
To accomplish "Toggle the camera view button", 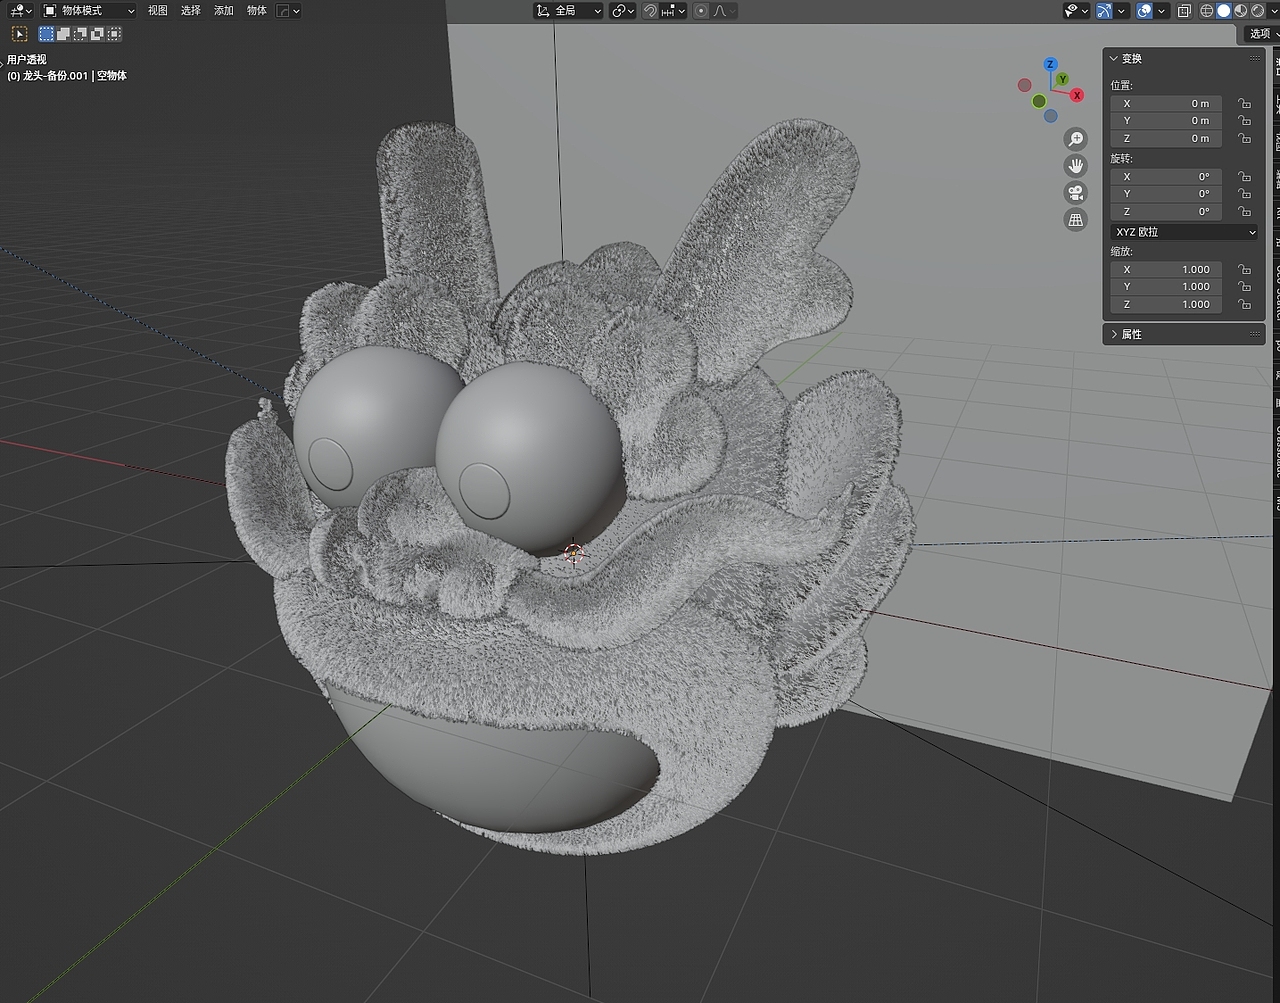I will point(1076,193).
